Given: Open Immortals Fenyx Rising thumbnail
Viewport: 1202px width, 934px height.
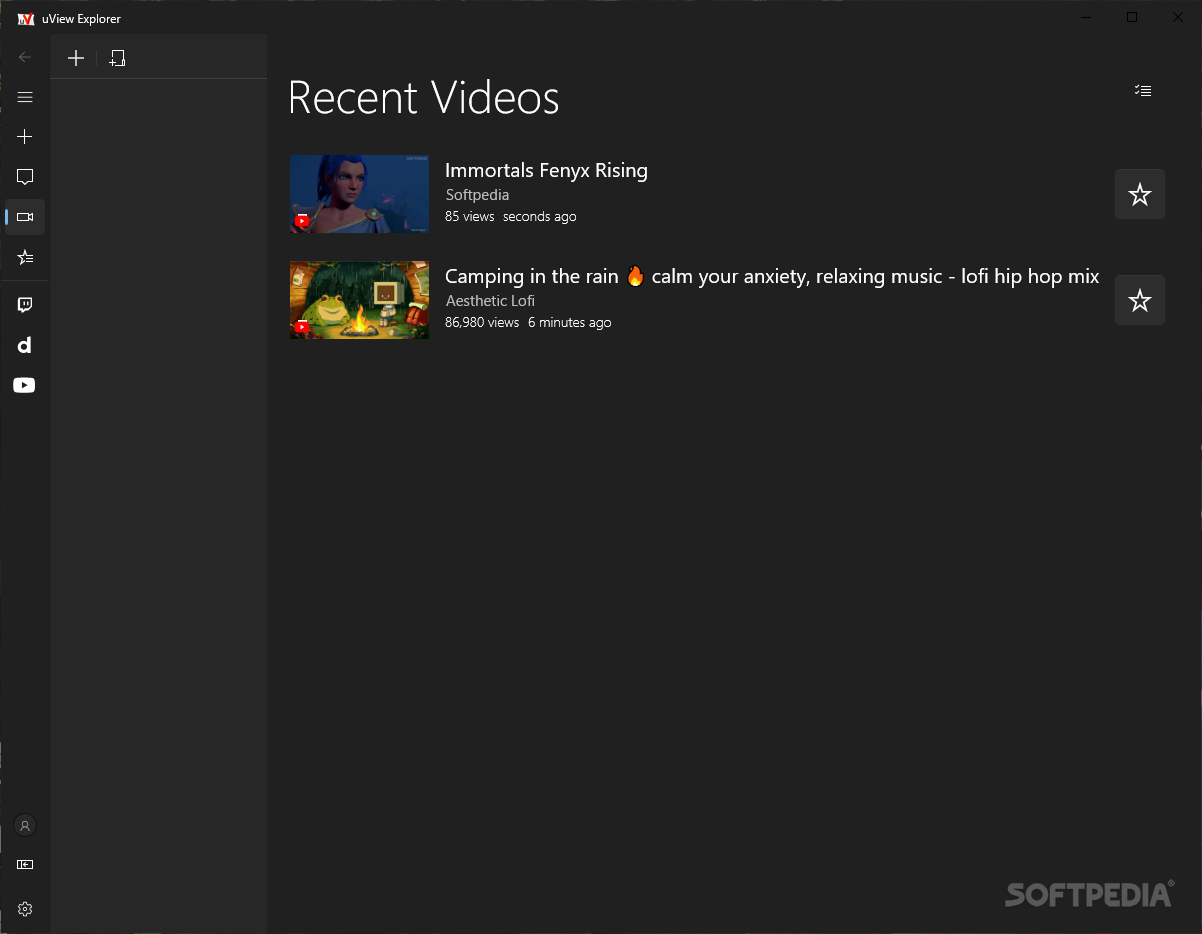Looking at the screenshot, I should pyautogui.click(x=359, y=194).
